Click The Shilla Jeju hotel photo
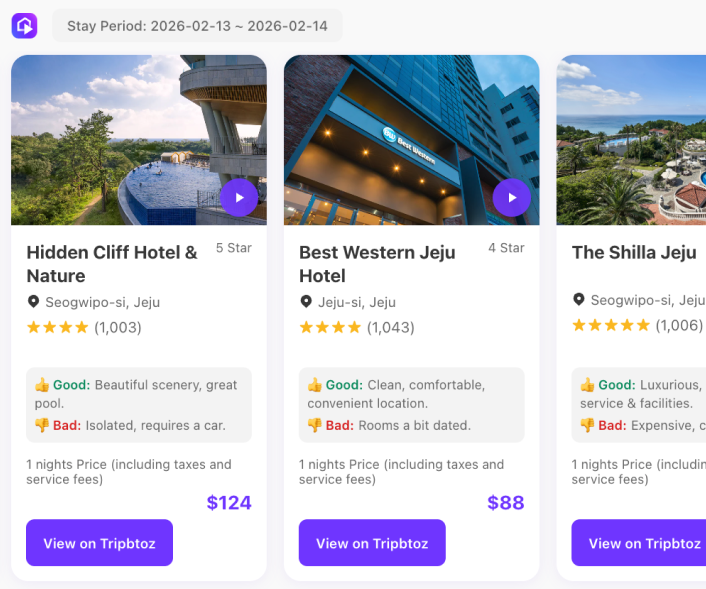Viewport: 706px width, 589px height. click(631, 140)
